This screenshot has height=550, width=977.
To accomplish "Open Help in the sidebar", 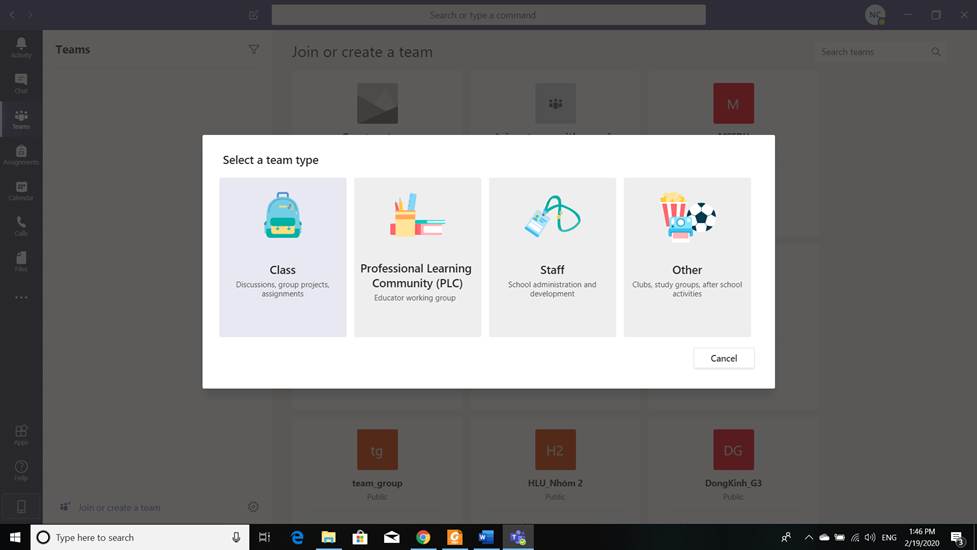I will [21, 469].
